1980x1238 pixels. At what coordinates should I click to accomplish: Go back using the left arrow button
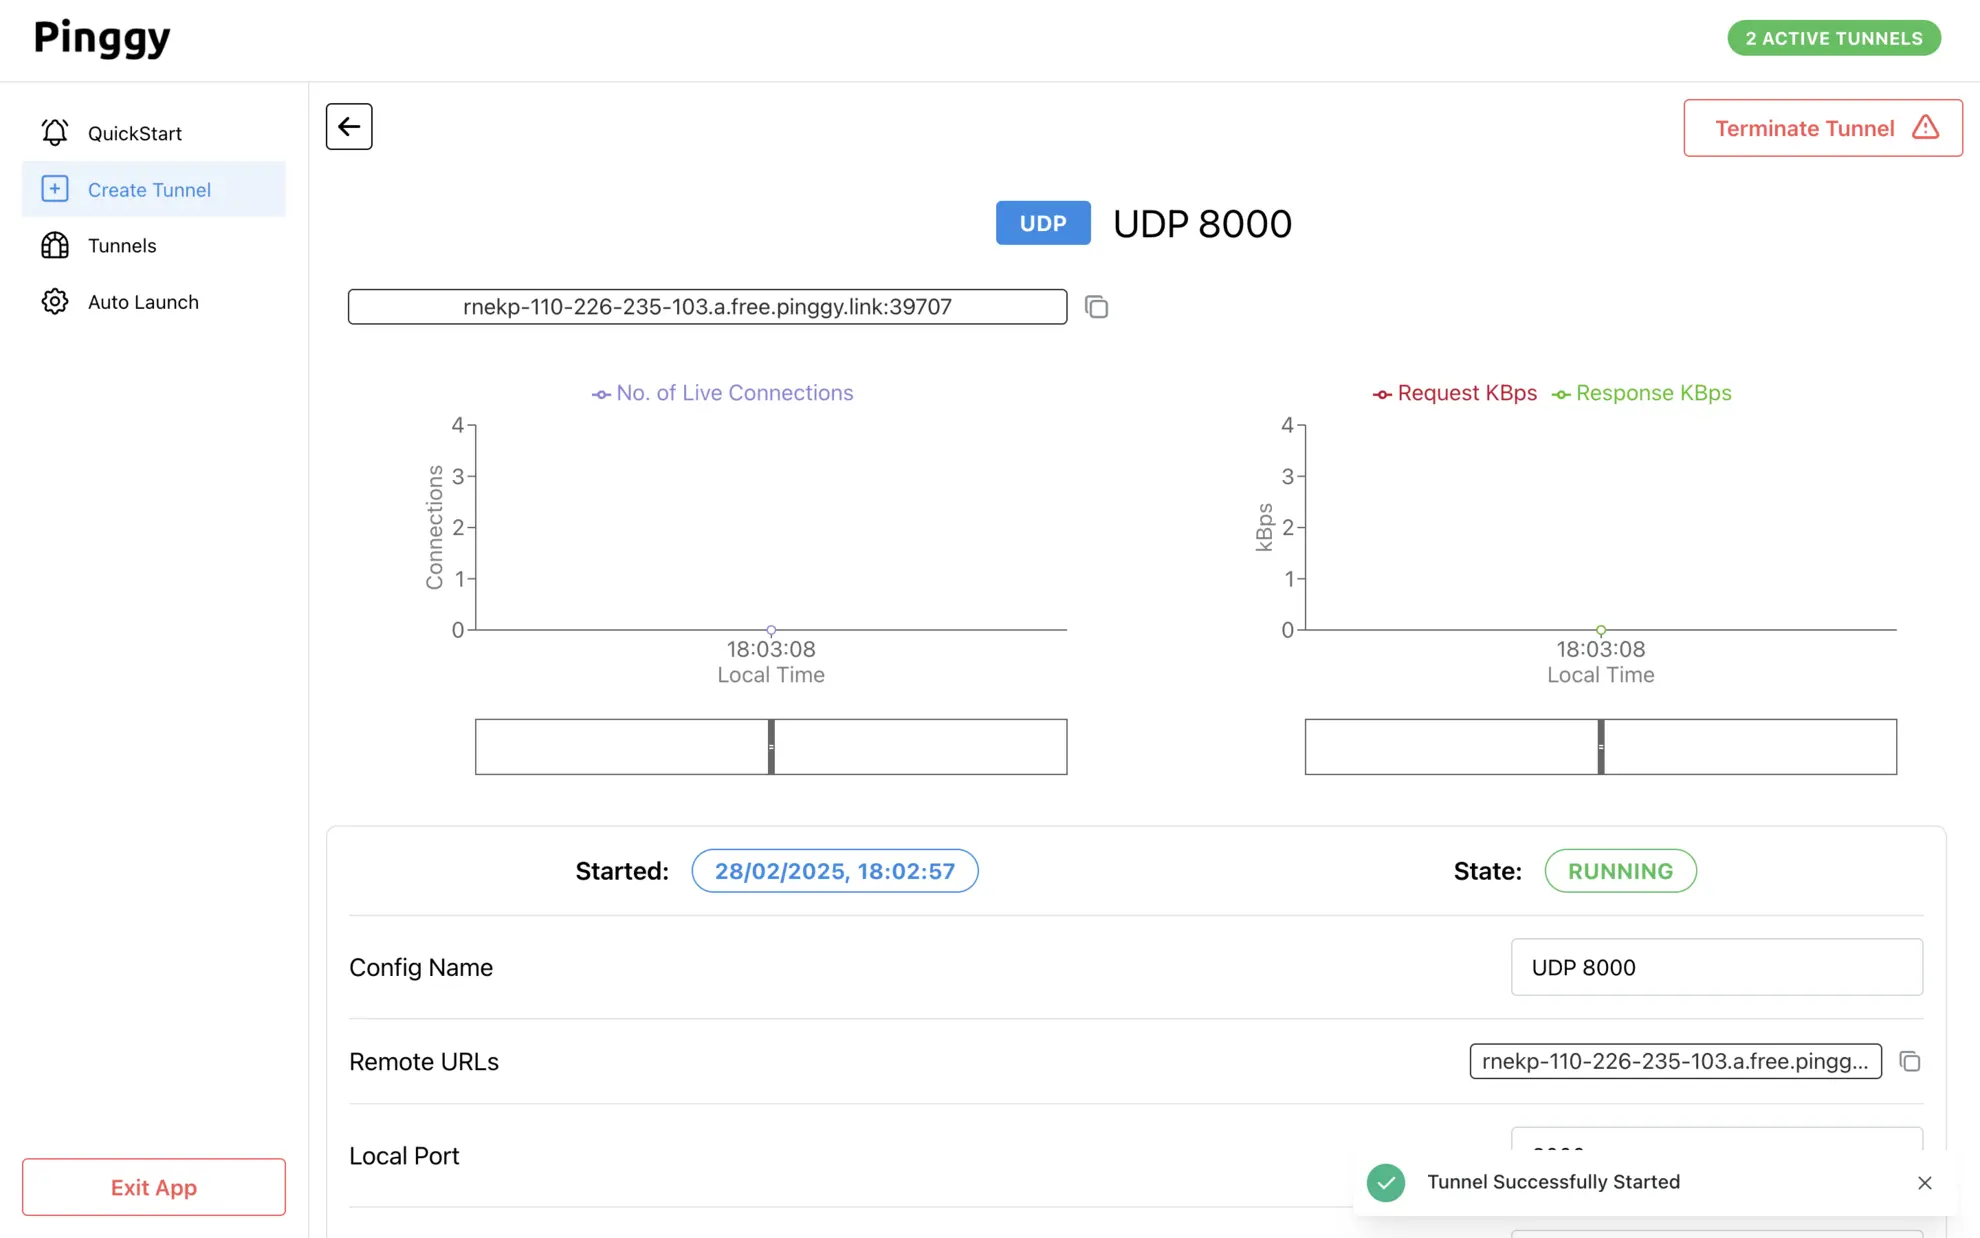click(349, 126)
